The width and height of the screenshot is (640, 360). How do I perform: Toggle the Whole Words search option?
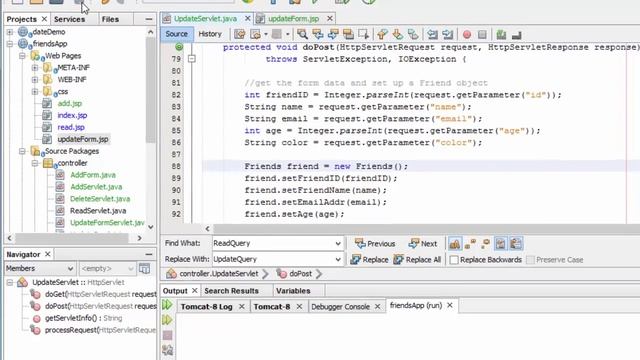pos(470,244)
